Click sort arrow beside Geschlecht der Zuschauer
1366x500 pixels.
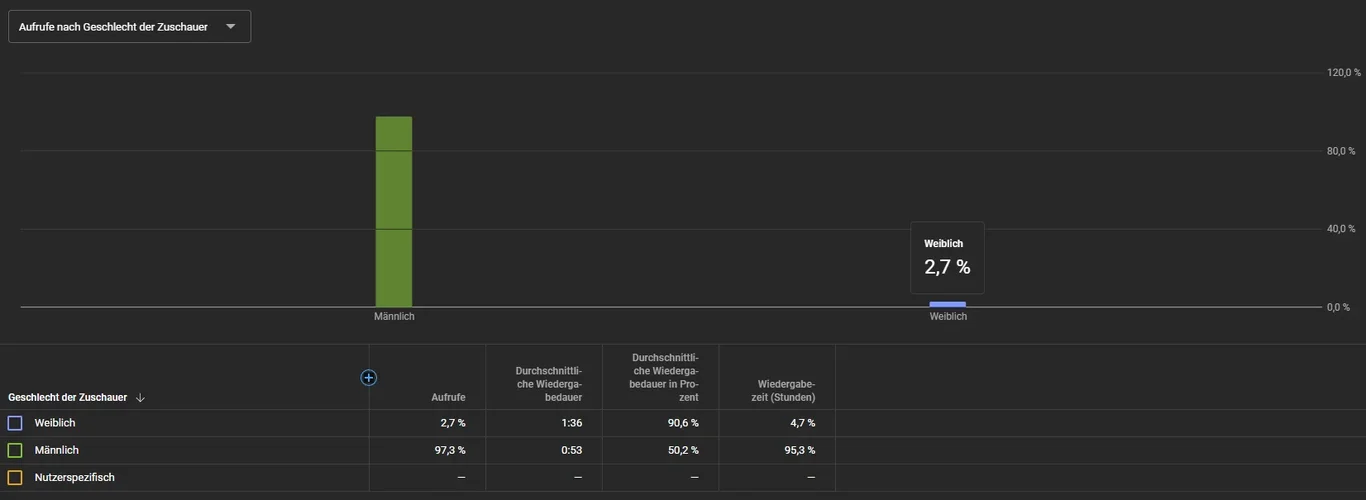tap(140, 398)
